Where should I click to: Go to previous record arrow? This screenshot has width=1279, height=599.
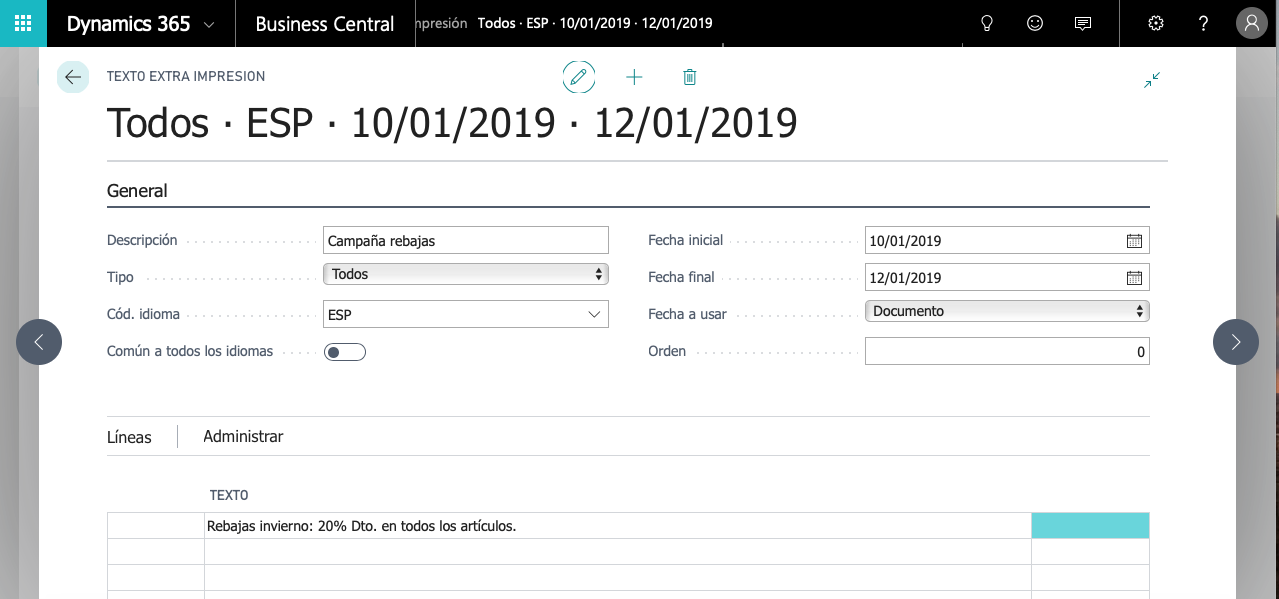pyautogui.click(x=39, y=342)
